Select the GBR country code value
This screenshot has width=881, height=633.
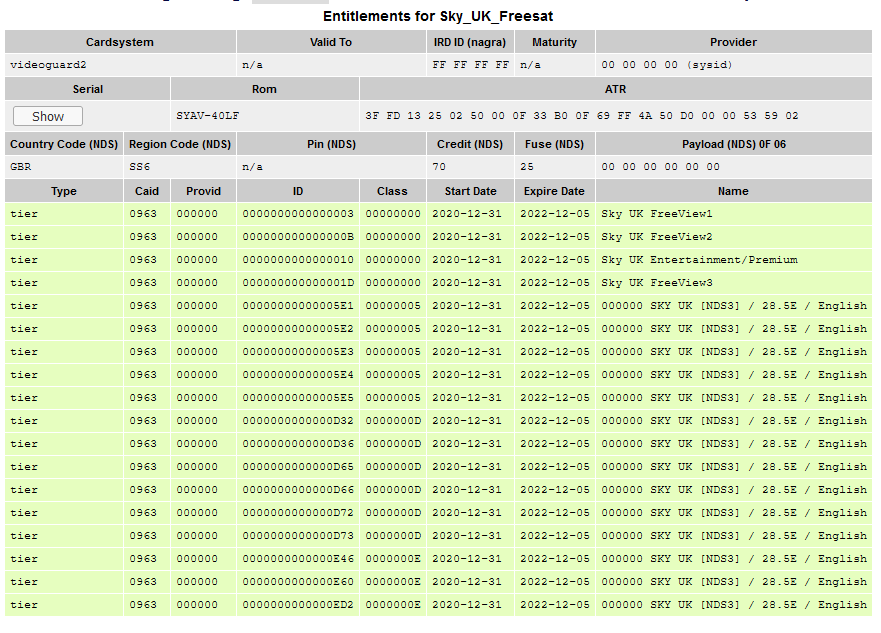[x=21, y=167]
